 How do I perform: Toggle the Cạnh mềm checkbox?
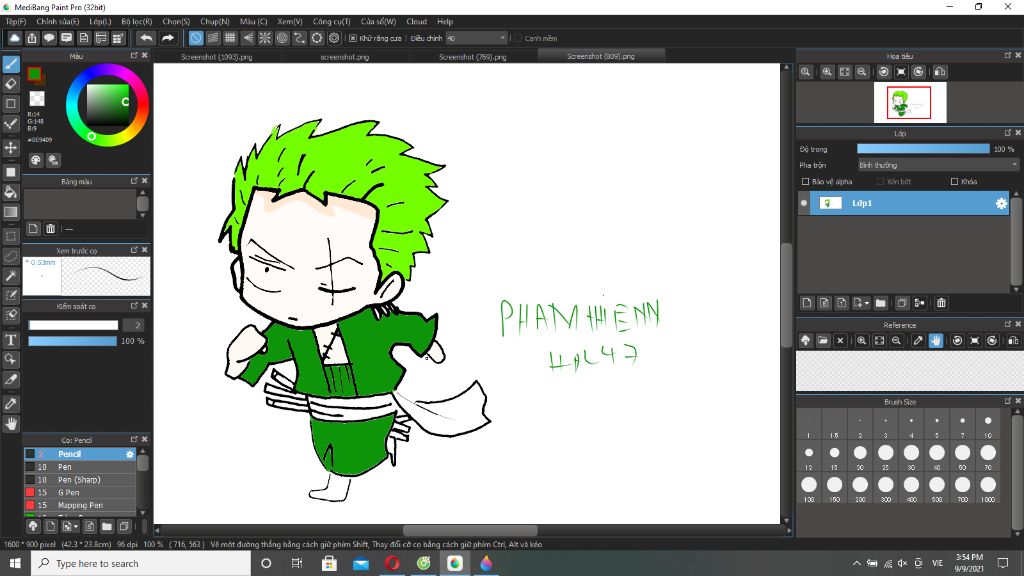click(518, 39)
